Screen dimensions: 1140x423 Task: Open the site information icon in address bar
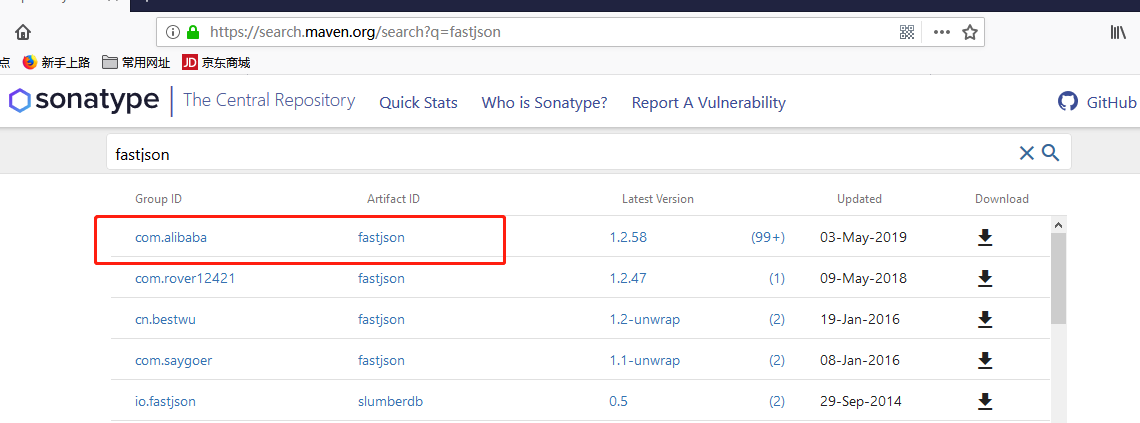[x=172, y=32]
